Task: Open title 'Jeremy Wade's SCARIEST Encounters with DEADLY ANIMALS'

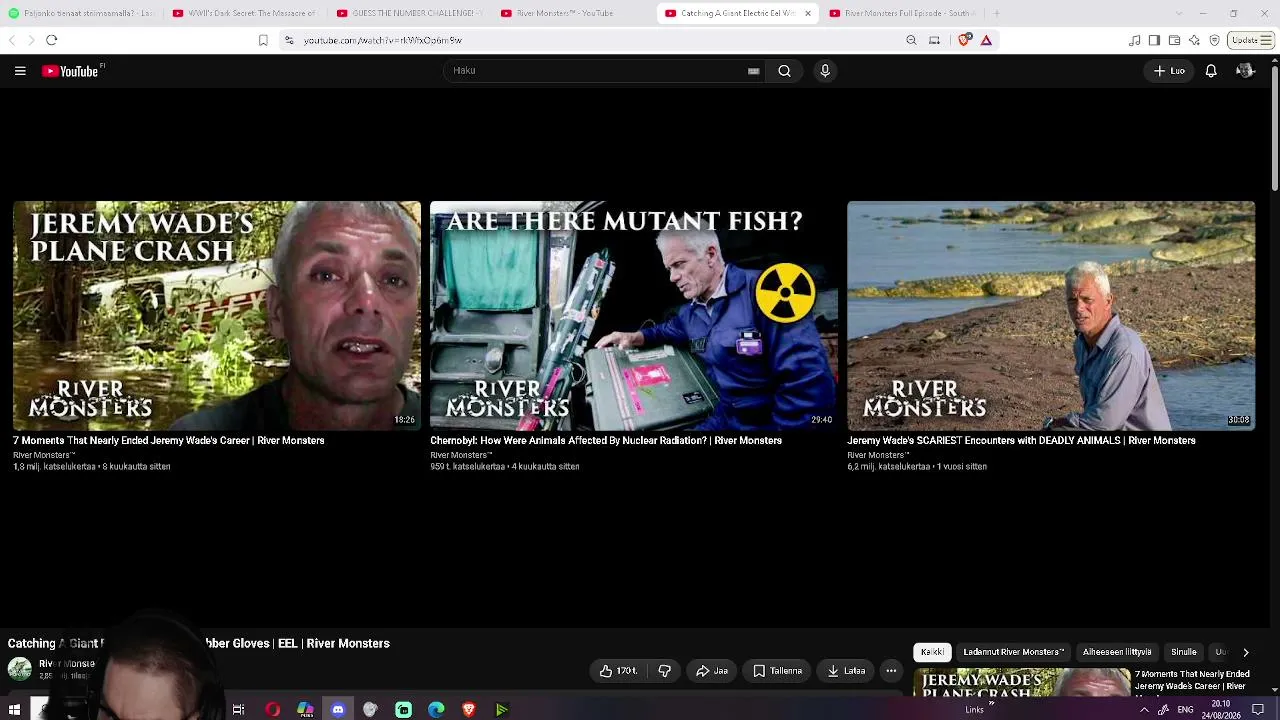Action: pos(1021,441)
